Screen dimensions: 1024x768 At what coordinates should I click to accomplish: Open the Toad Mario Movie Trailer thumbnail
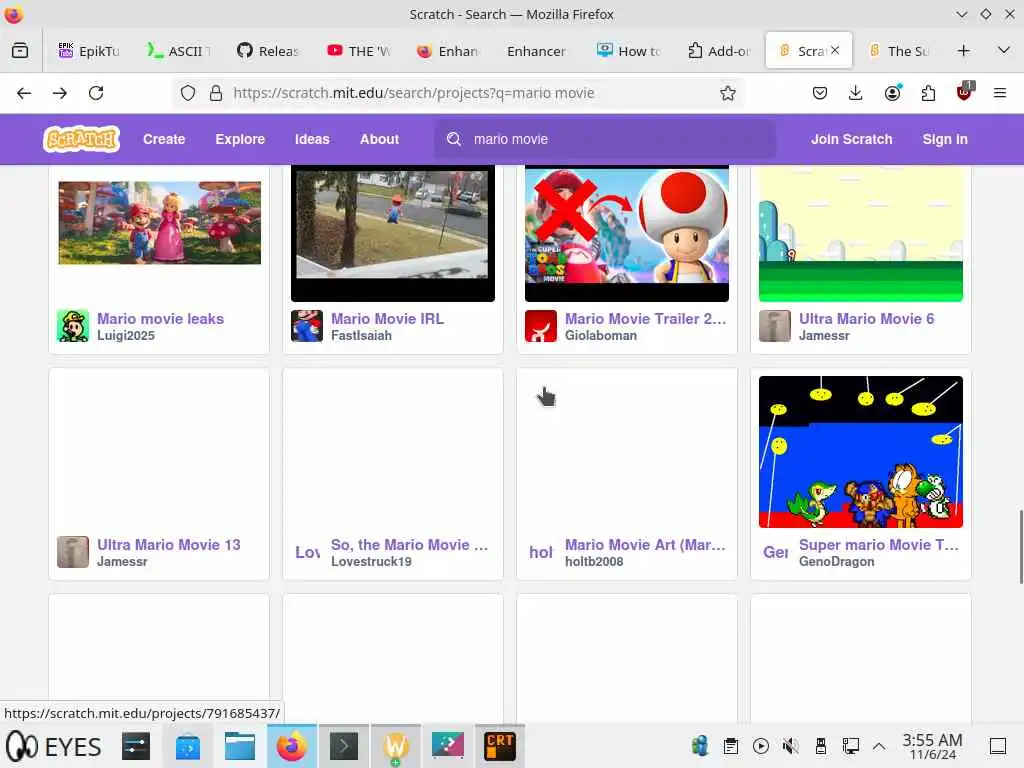(x=627, y=233)
